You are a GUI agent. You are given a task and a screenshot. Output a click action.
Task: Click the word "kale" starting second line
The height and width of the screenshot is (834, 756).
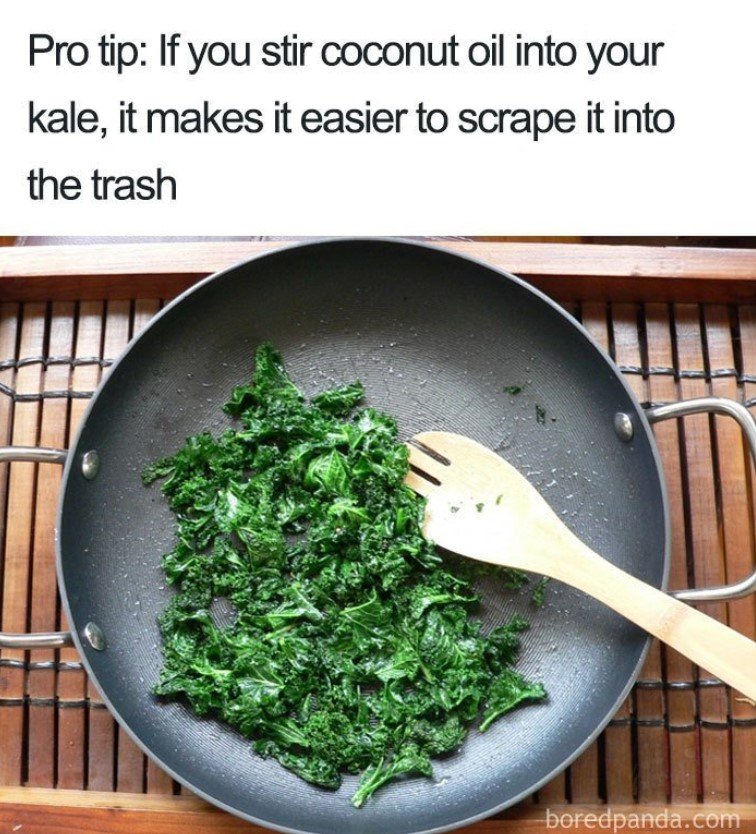[61, 118]
